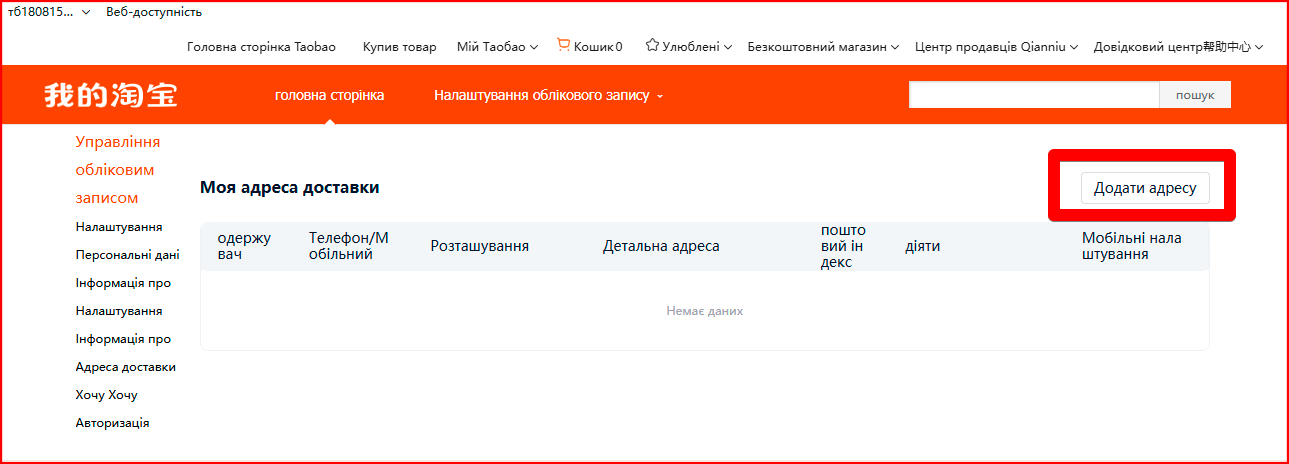Open Персональні дані in sidebar

pos(127,255)
